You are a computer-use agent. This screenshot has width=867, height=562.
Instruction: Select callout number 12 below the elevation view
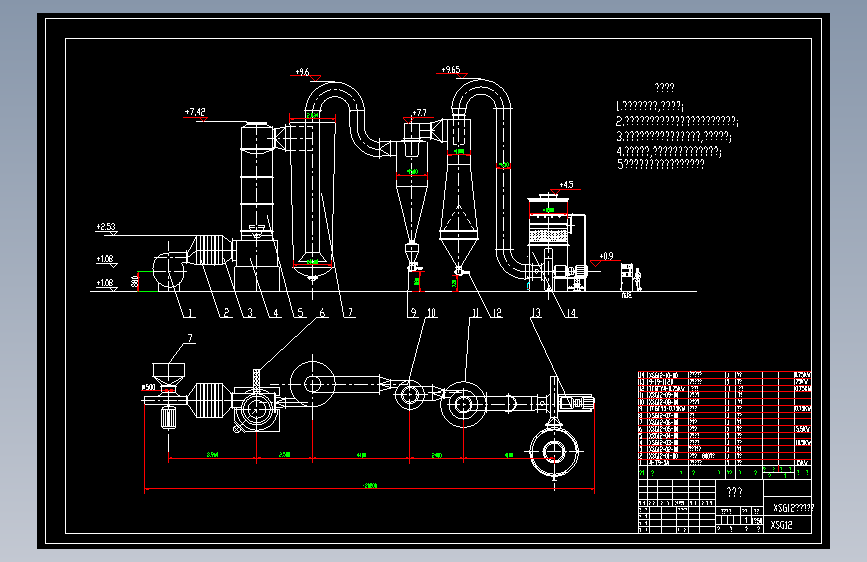(497, 313)
